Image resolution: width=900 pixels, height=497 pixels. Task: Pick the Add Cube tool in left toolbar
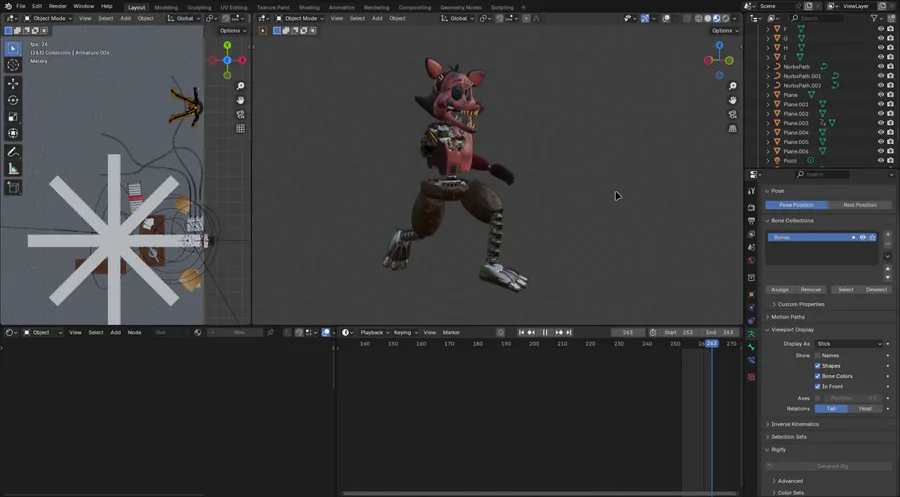click(13, 188)
